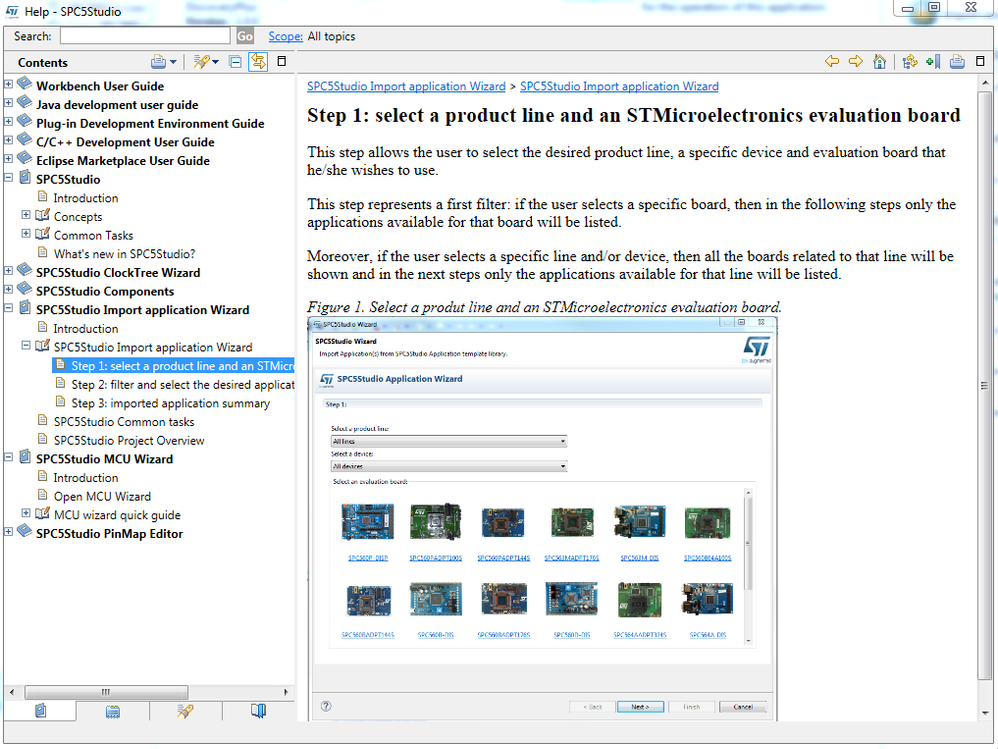Expand the Concepts node
The image size is (998, 749).
[26, 214]
